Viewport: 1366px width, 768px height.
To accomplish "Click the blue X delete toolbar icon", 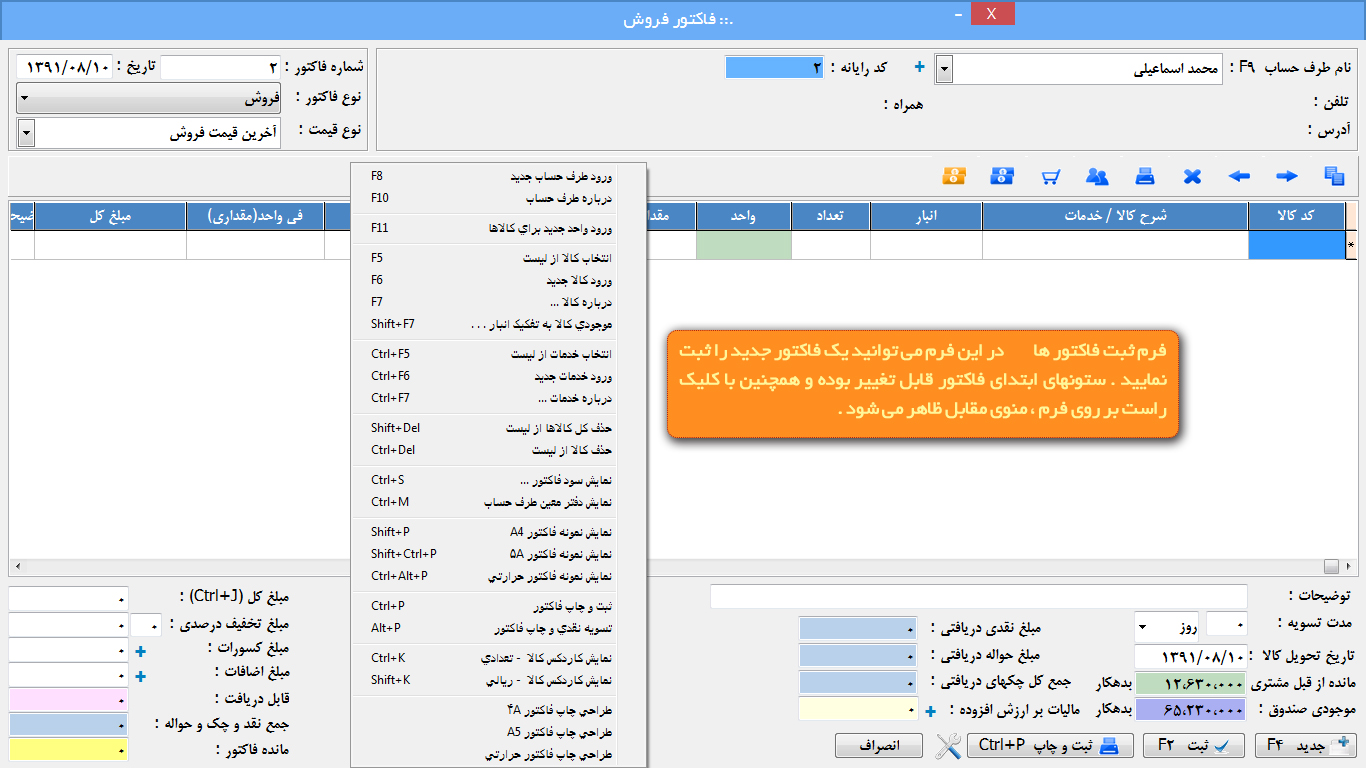I will pos(1192,177).
